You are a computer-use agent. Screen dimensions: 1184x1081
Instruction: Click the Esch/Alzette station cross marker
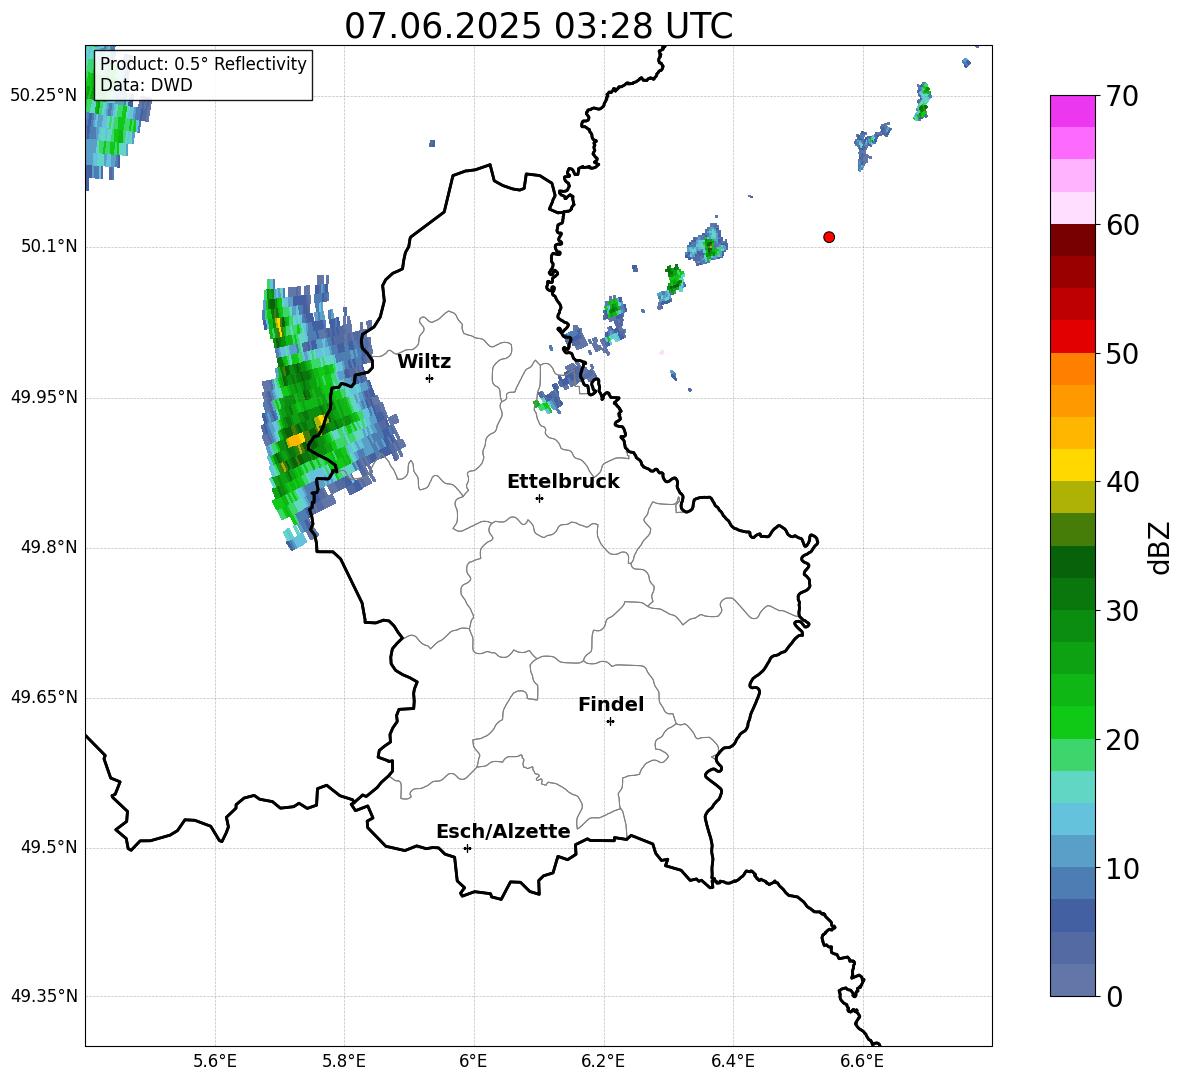pyautogui.click(x=467, y=848)
